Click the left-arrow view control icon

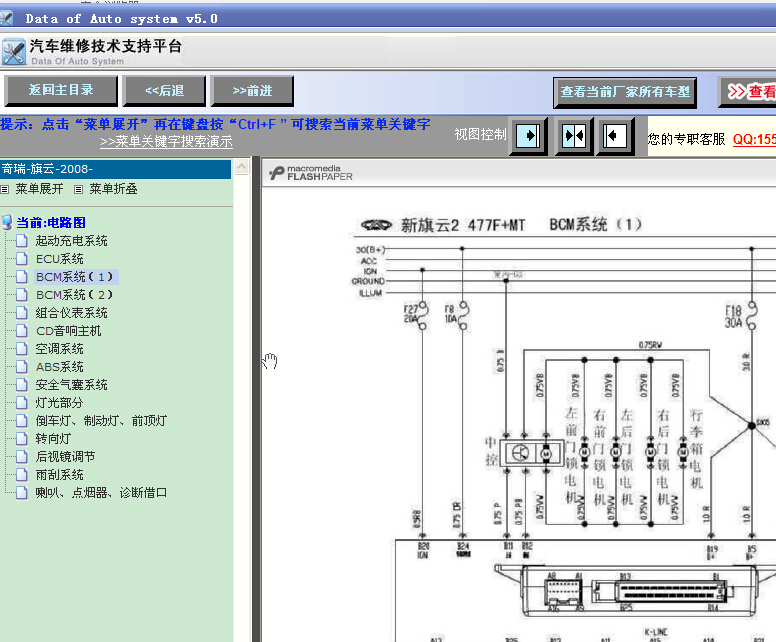tap(615, 136)
